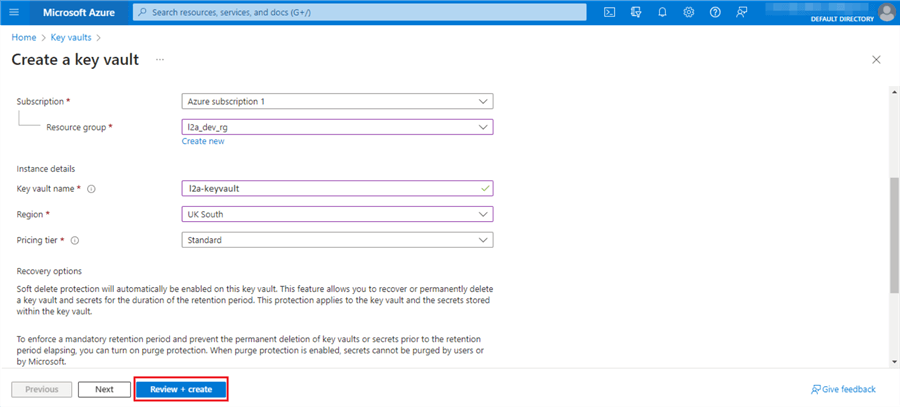Click the top bar feedback icon
This screenshot has height=407, width=900.
click(x=742, y=12)
